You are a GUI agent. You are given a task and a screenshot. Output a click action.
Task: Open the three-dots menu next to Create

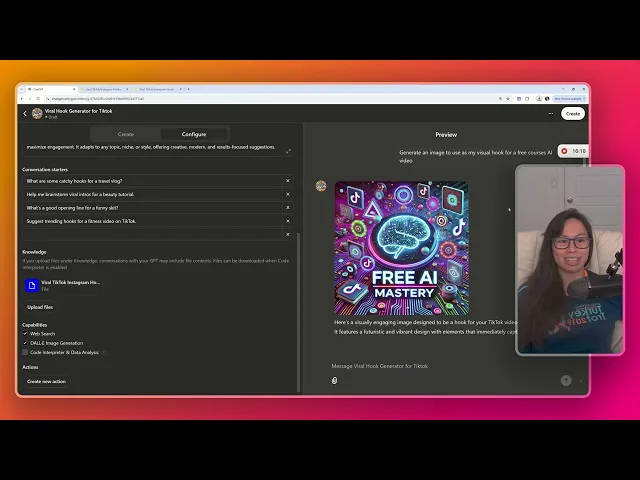click(551, 113)
